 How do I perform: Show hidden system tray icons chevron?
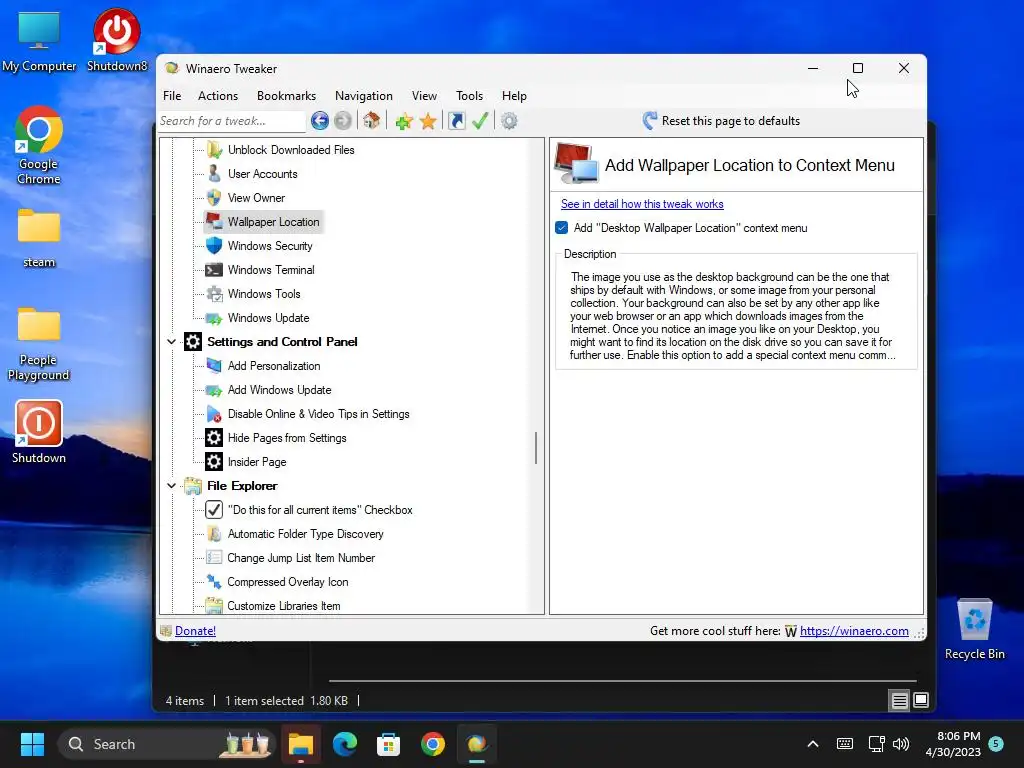pos(813,744)
